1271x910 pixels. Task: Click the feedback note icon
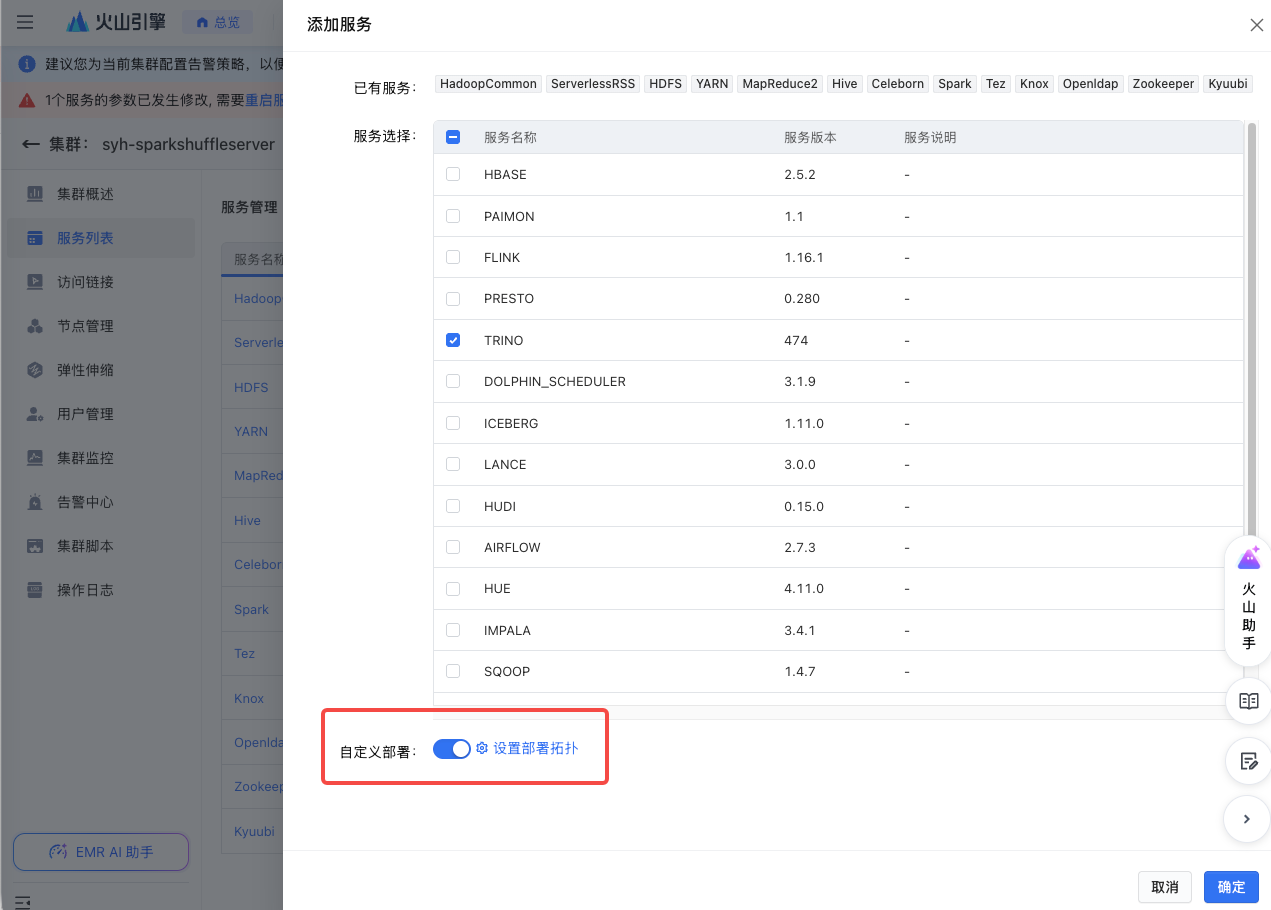point(1248,762)
